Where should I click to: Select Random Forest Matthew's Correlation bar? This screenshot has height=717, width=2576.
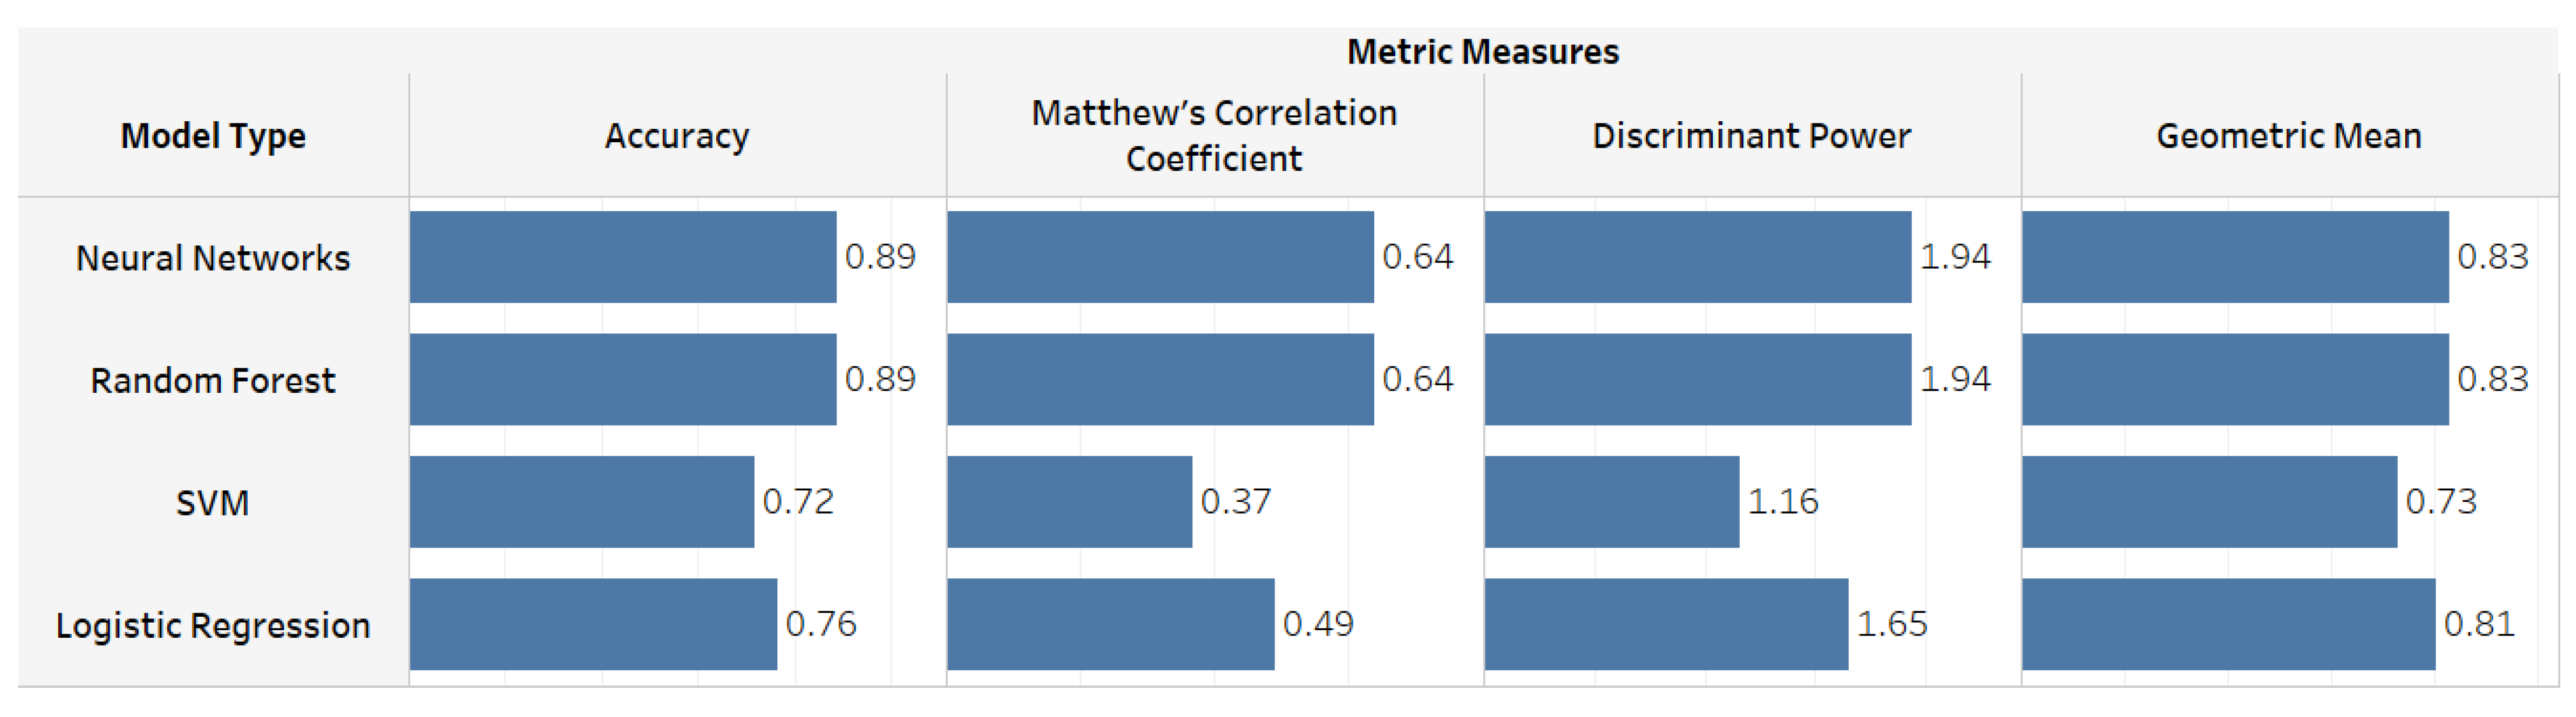click(x=1160, y=380)
